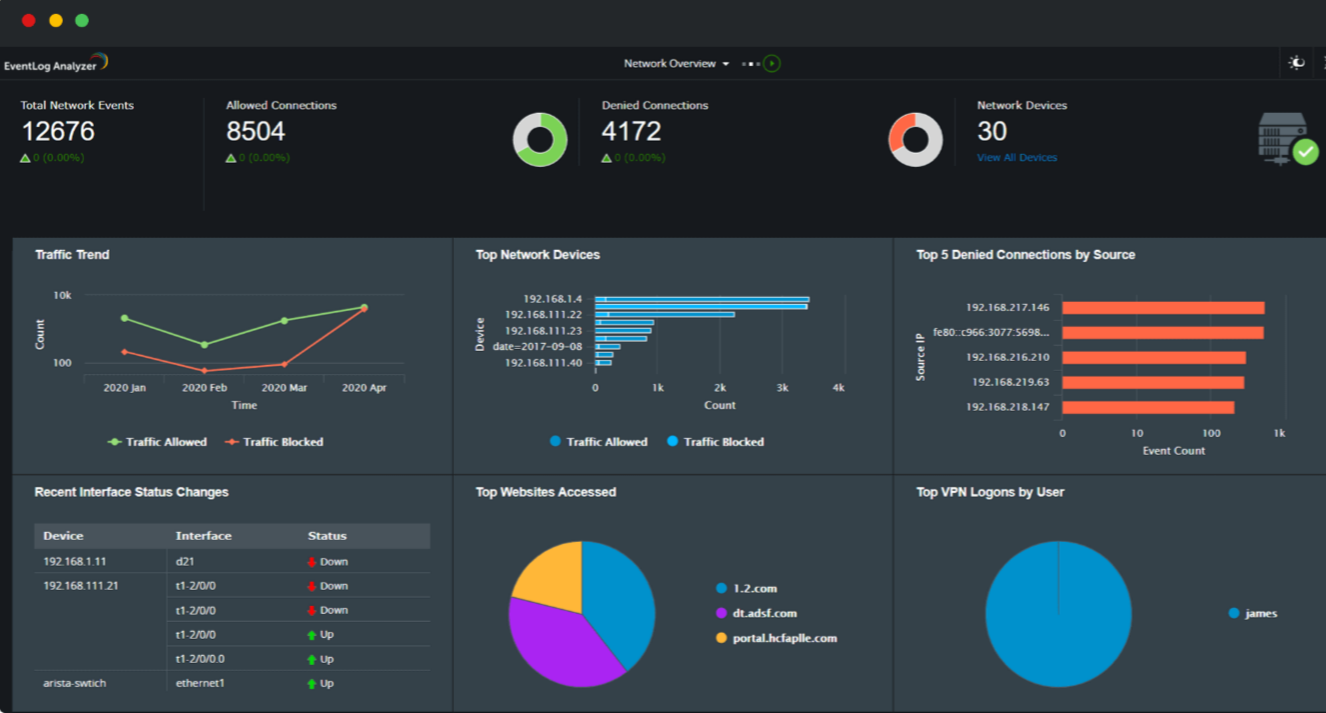Click the james VPN logons pie chart
Screen dimensions: 1326x713
point(1058,614)
